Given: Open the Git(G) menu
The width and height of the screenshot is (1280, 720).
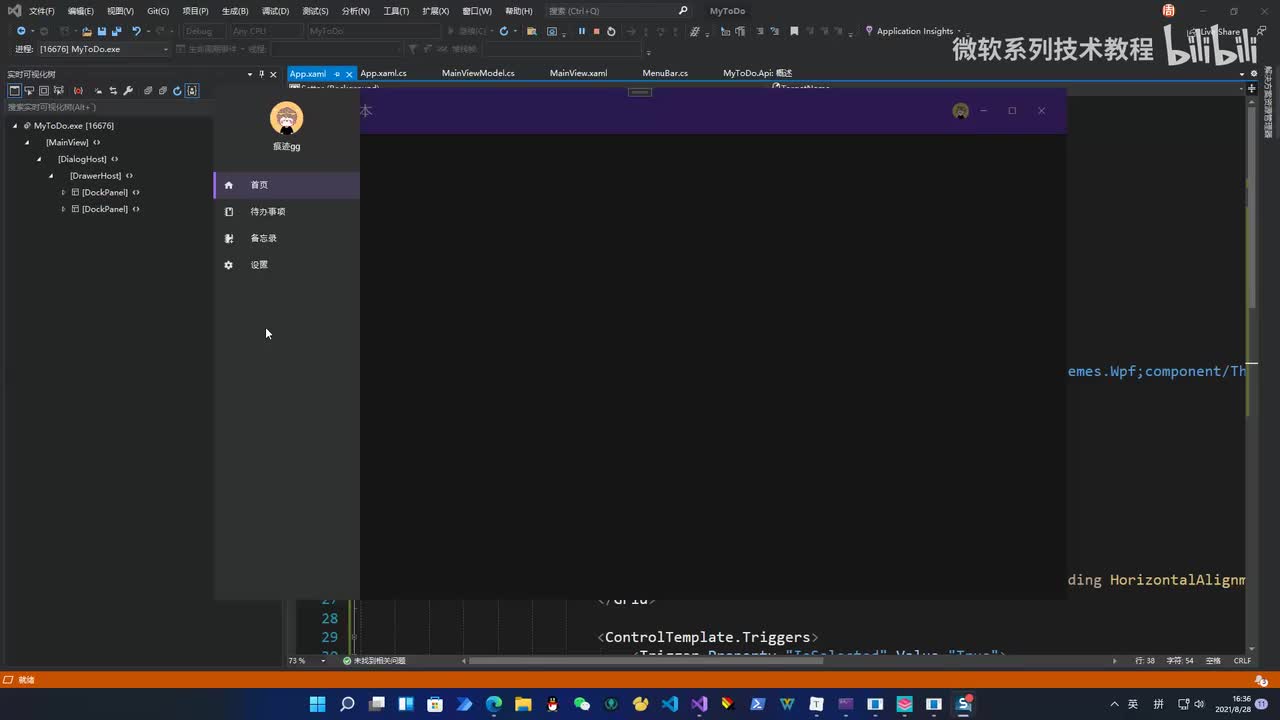Looking at the screenshot, I should click(158, 11).
